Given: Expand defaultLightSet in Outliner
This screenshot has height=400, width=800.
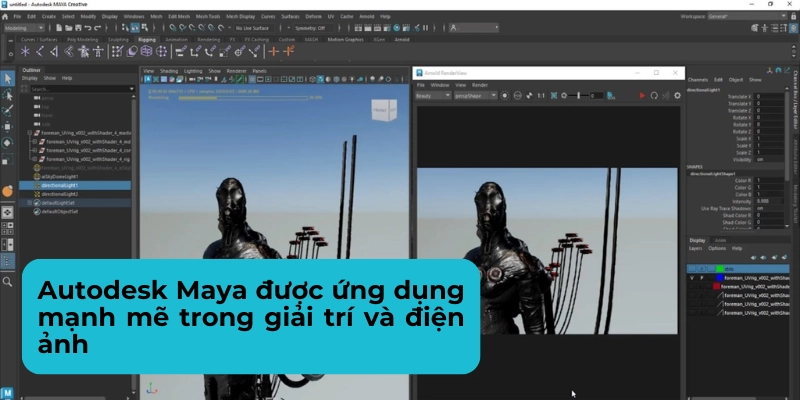Looking at the screenshot, I should coord(30,203).
